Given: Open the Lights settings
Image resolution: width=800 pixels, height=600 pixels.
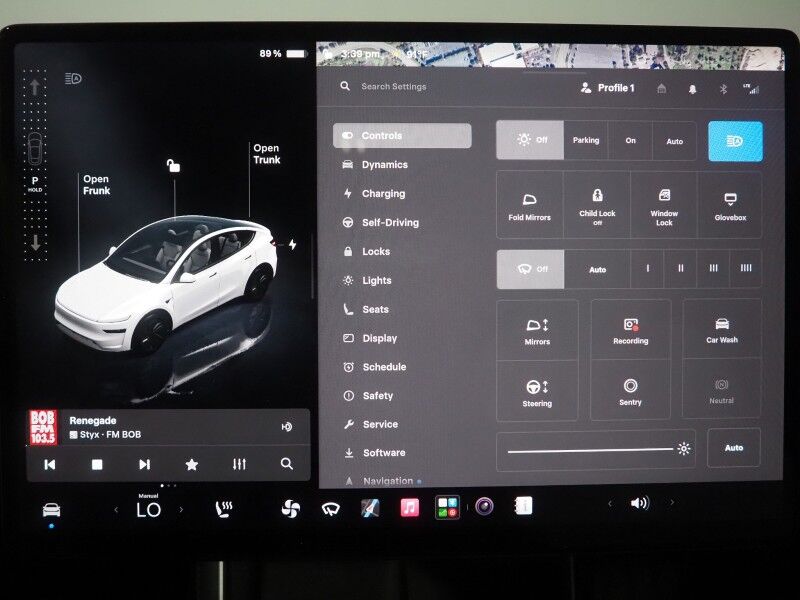Looking at the screenshot, I should click(x=367, y=281).
